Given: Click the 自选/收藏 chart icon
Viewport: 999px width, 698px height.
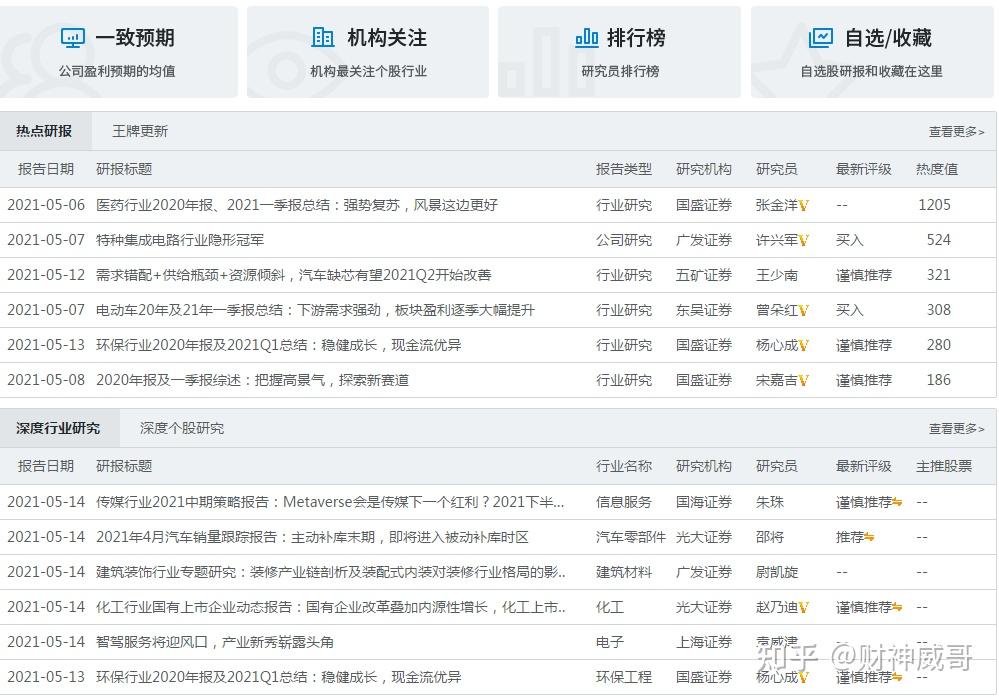Looking at the screenshot, I should pyautogui.click(x=821, y=38).
